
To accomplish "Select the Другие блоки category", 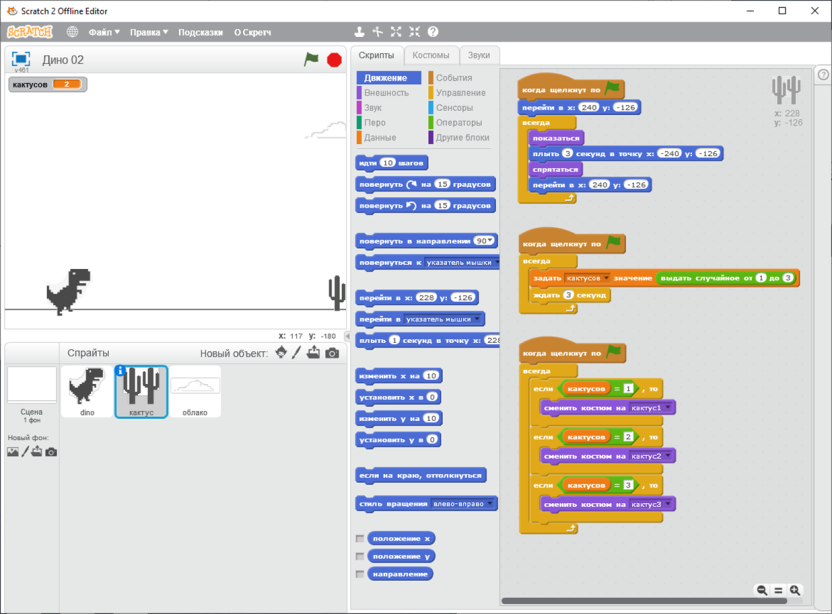I will pos(462,137).
